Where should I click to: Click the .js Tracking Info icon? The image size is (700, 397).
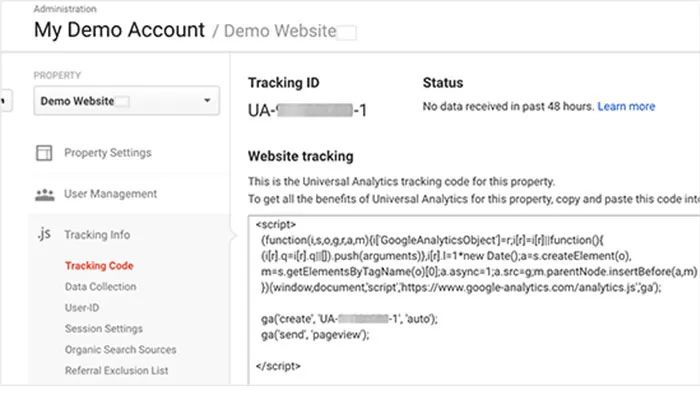[x=44, y=234]
